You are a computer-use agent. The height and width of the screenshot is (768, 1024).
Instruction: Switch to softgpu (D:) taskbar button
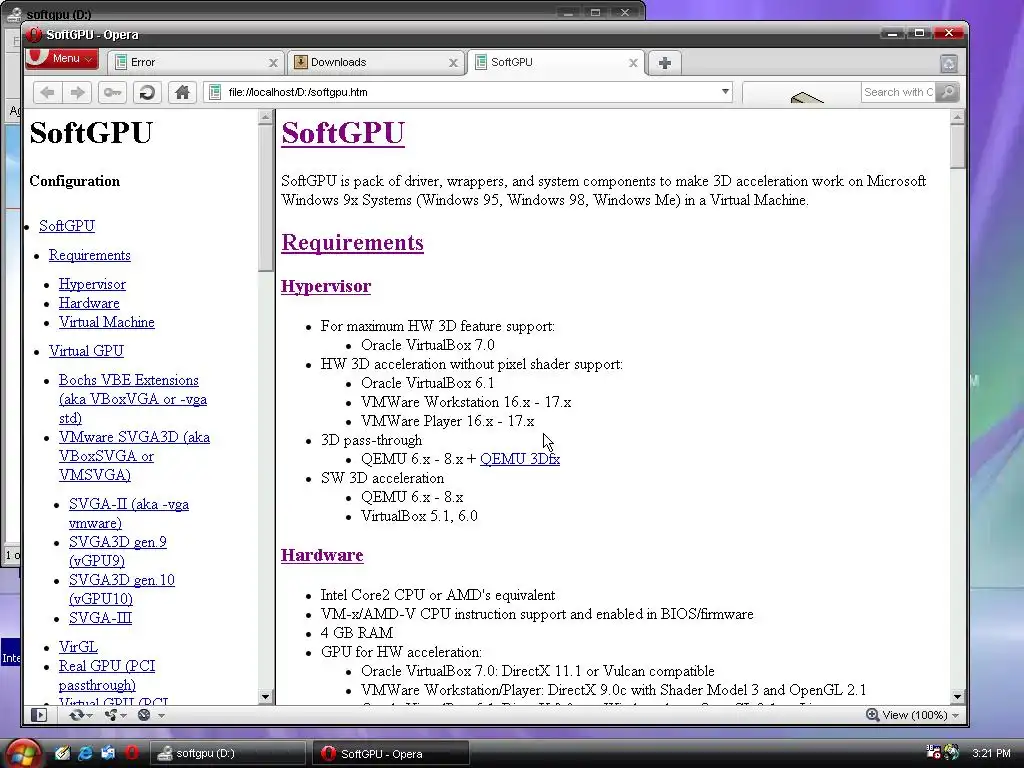click(227, 753)
